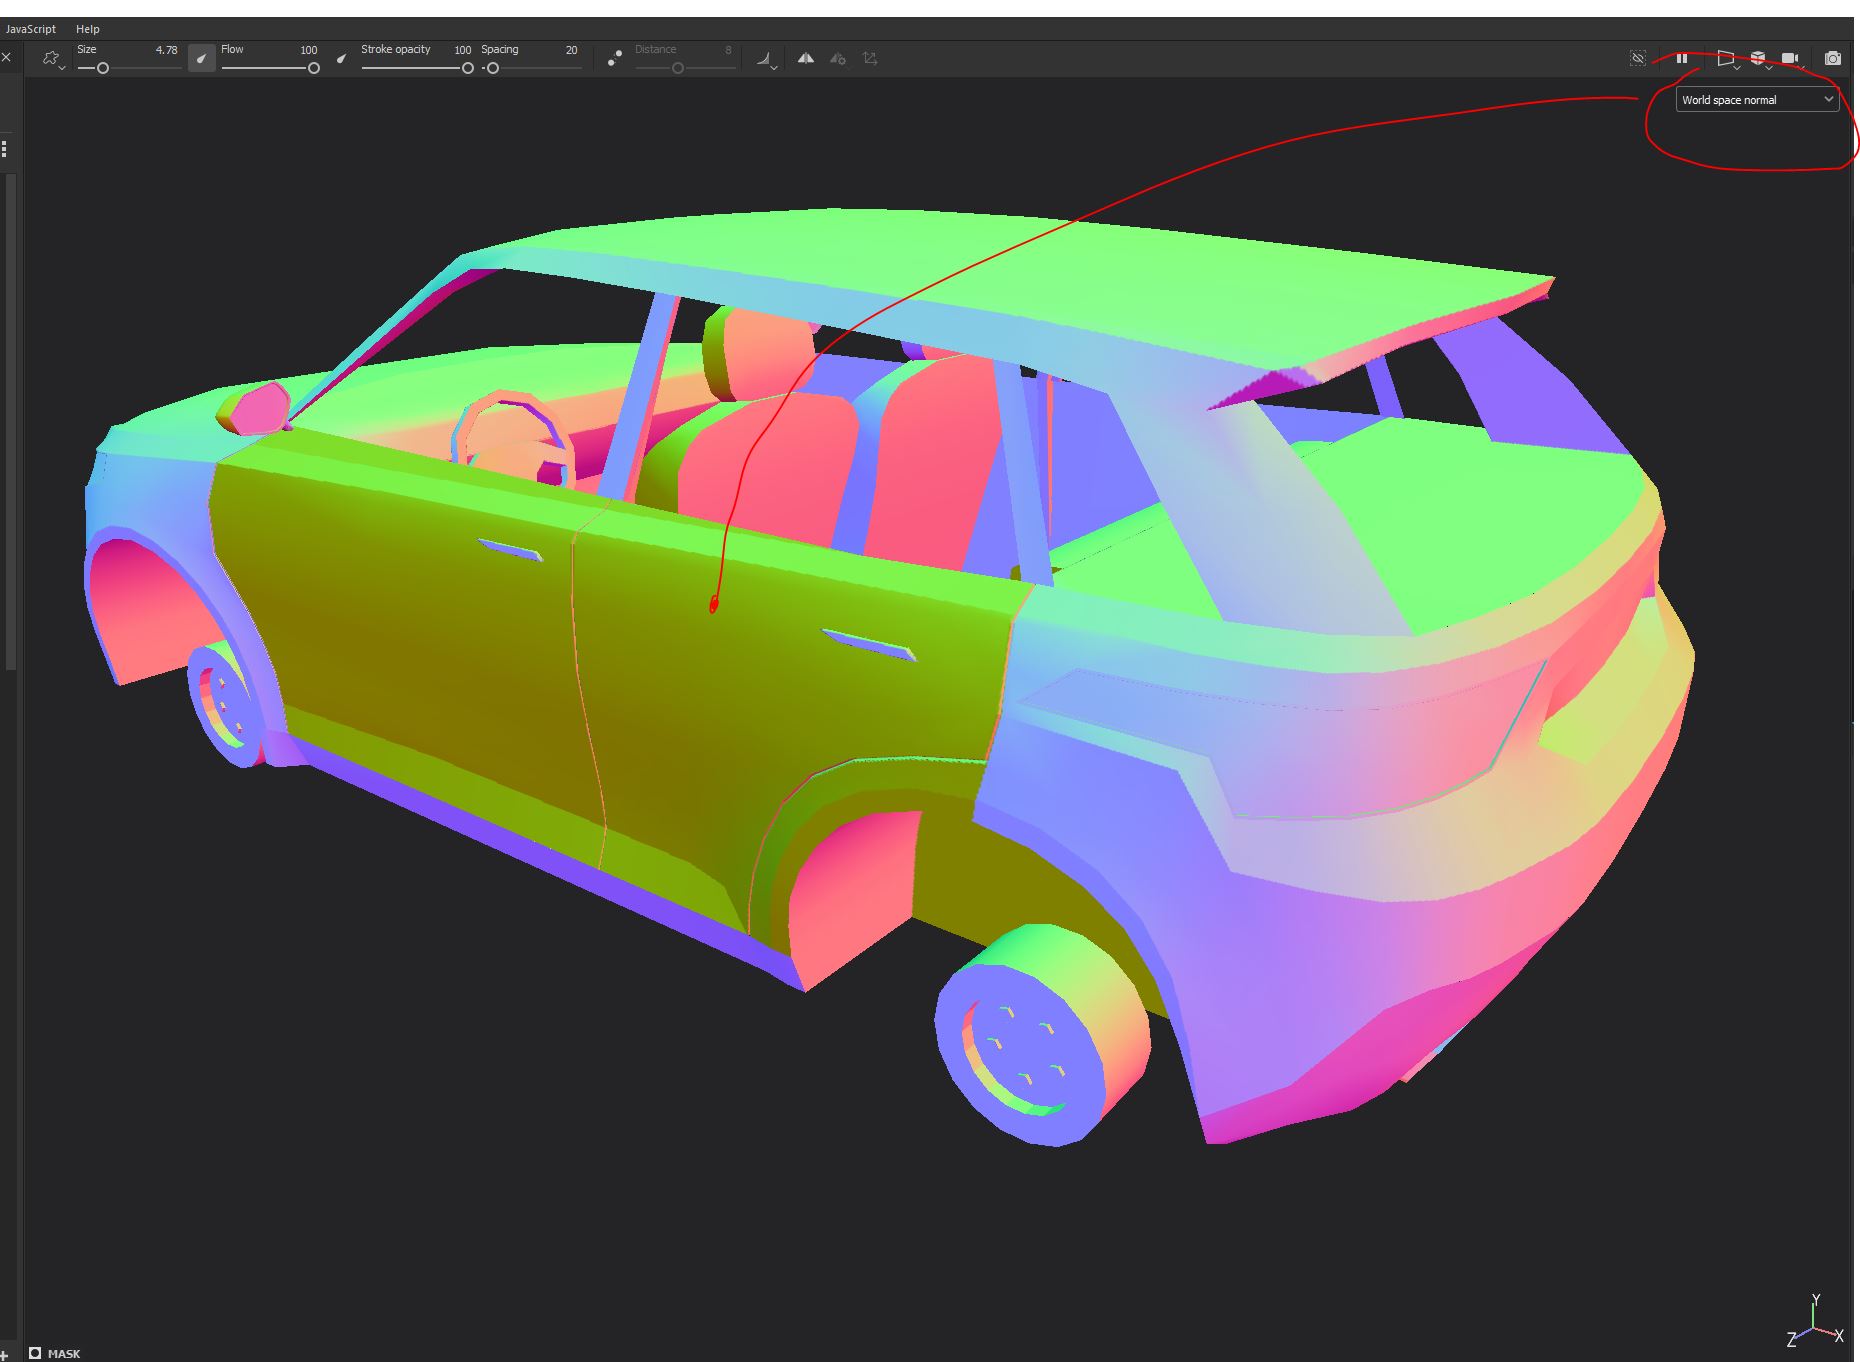Take a viewport screenshot with camera icon
1860x1362 pixels.
(1833, 58)
